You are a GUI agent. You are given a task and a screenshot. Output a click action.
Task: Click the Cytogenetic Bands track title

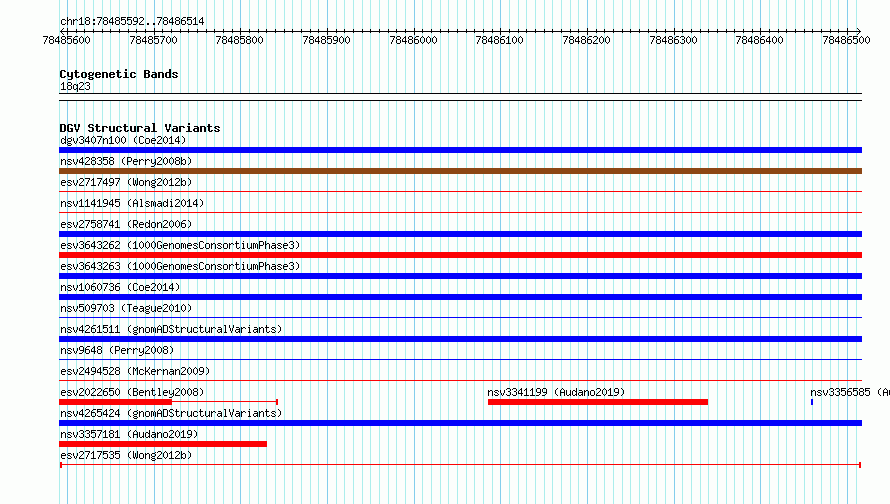(119, 74)
